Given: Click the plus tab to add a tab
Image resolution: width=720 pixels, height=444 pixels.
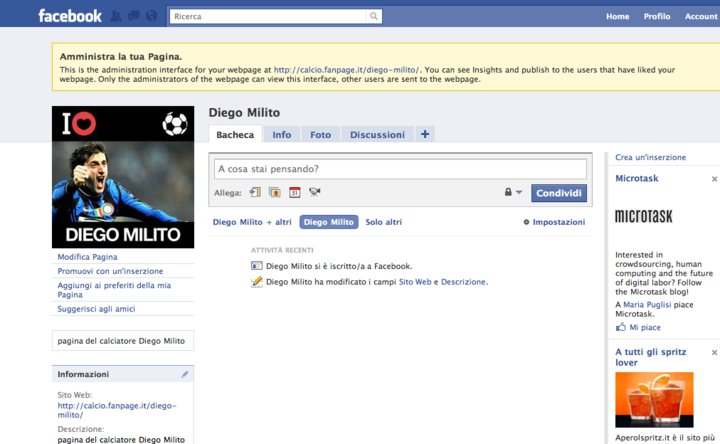Looking at the screenshot, I should pos(425,134).
